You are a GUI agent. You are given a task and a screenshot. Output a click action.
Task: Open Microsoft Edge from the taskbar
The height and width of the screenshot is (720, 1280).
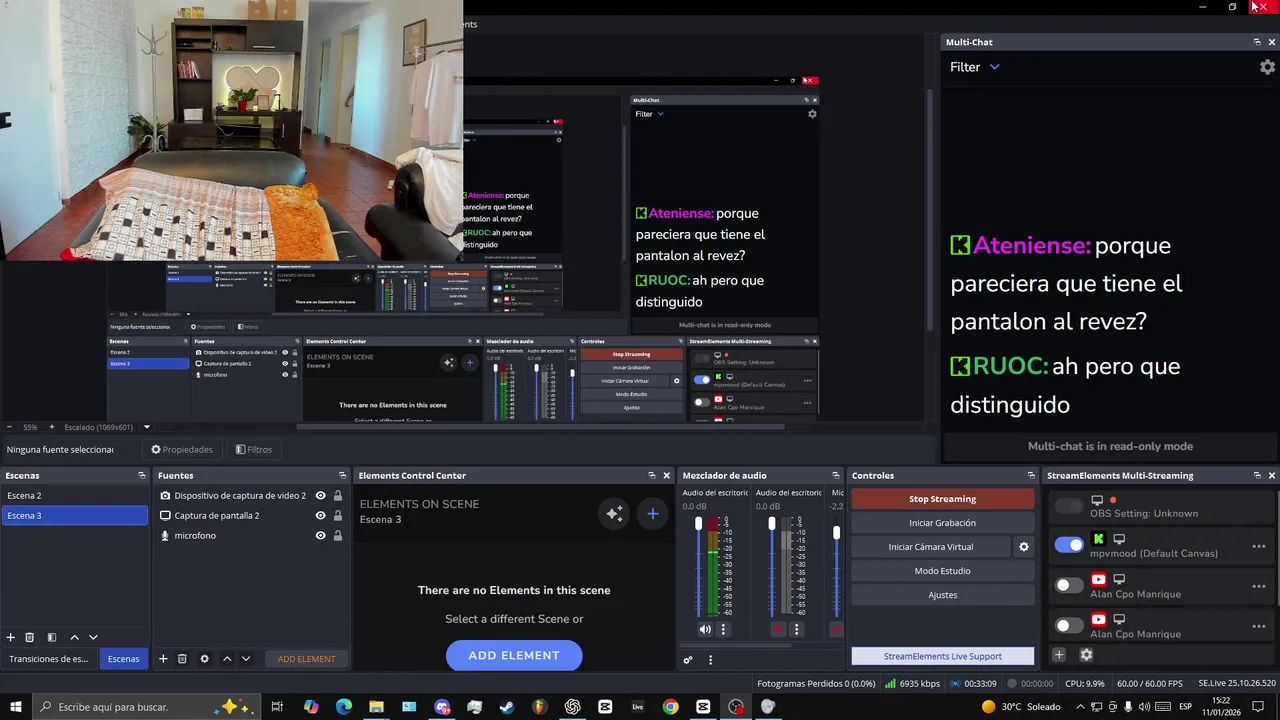[344, 707]
